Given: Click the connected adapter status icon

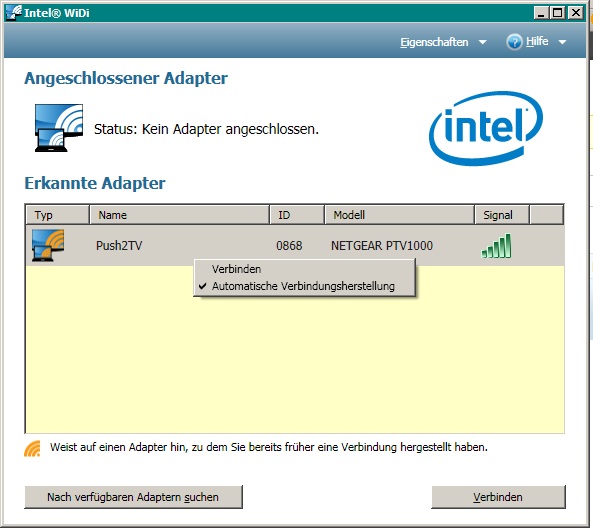Looking at the screenshot, I should [x=59, y=128].
